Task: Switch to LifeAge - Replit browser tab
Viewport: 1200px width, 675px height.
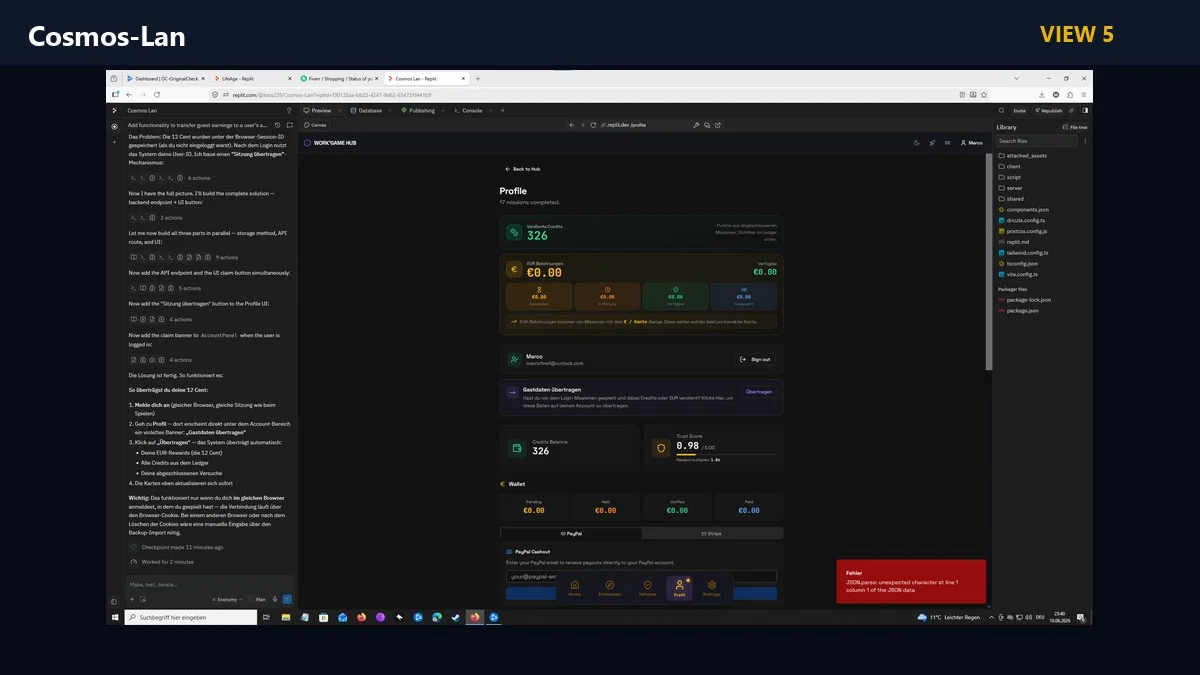Action: (x=253, y=78)
